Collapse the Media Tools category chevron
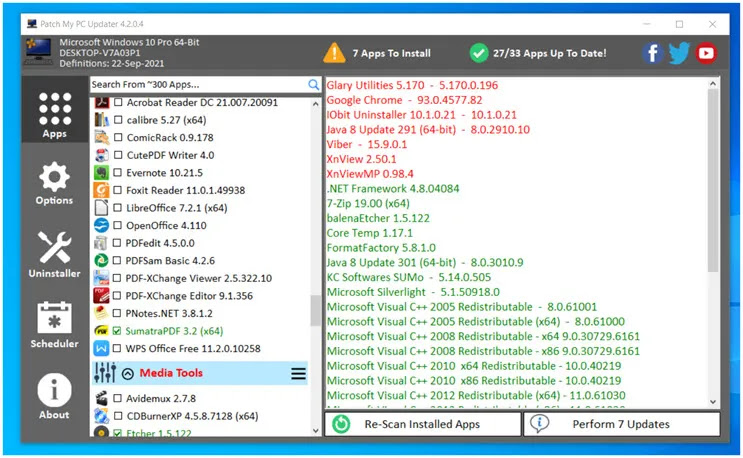 (x=127, y=374)
